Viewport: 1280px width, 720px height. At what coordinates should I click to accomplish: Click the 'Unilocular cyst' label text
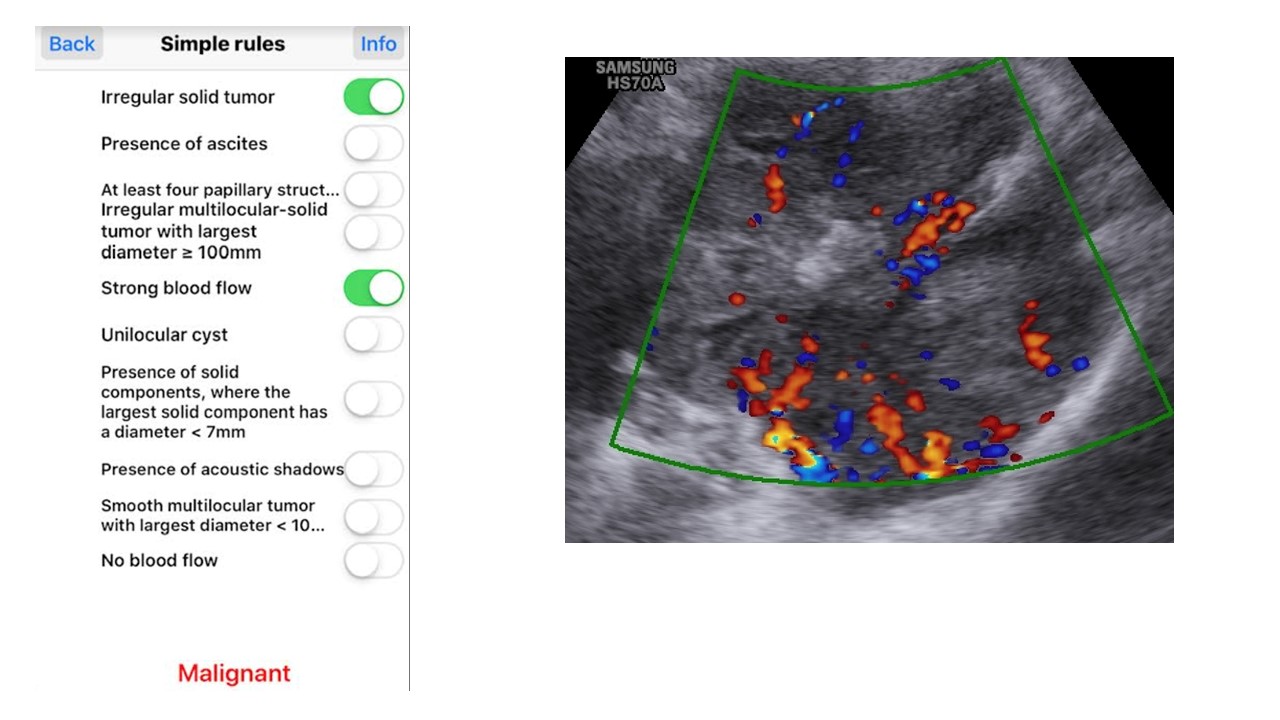[x=164, y=335]
